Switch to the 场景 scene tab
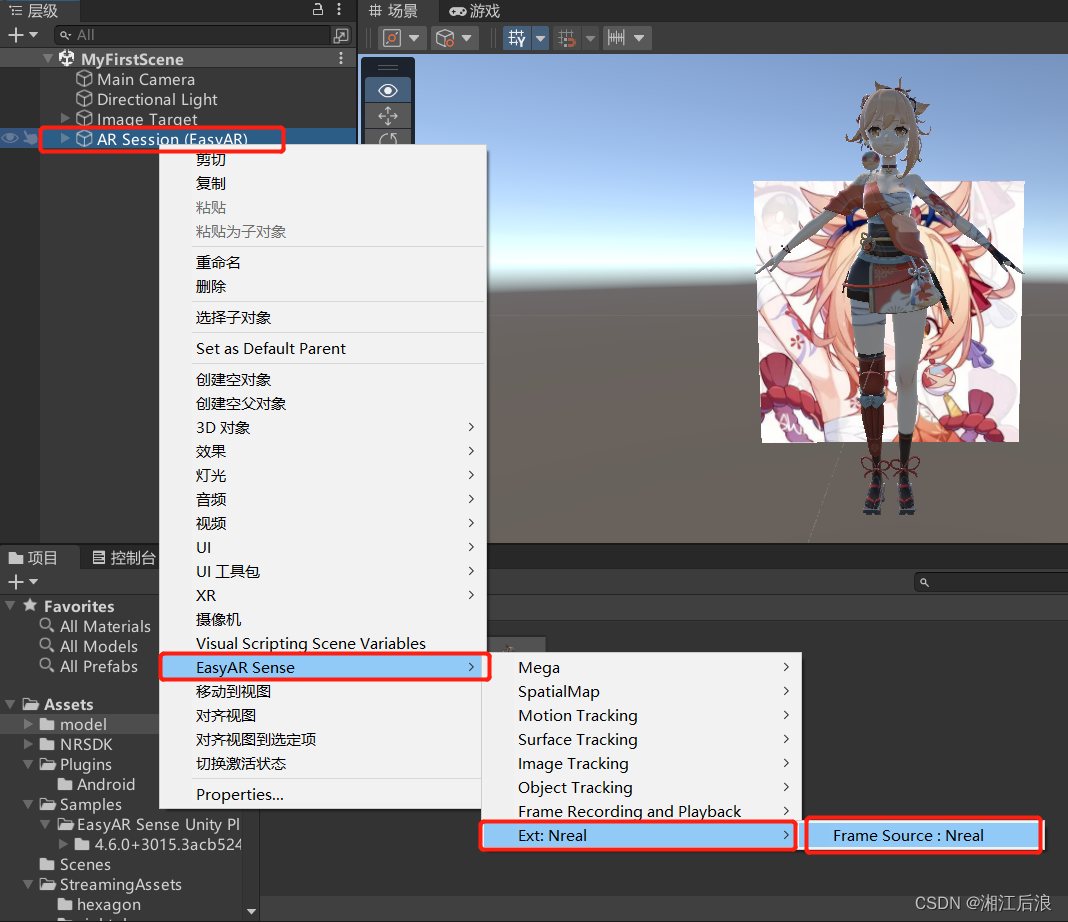Screen dimensions: 1068x922 pyautogui.click(x=394, y=11)
